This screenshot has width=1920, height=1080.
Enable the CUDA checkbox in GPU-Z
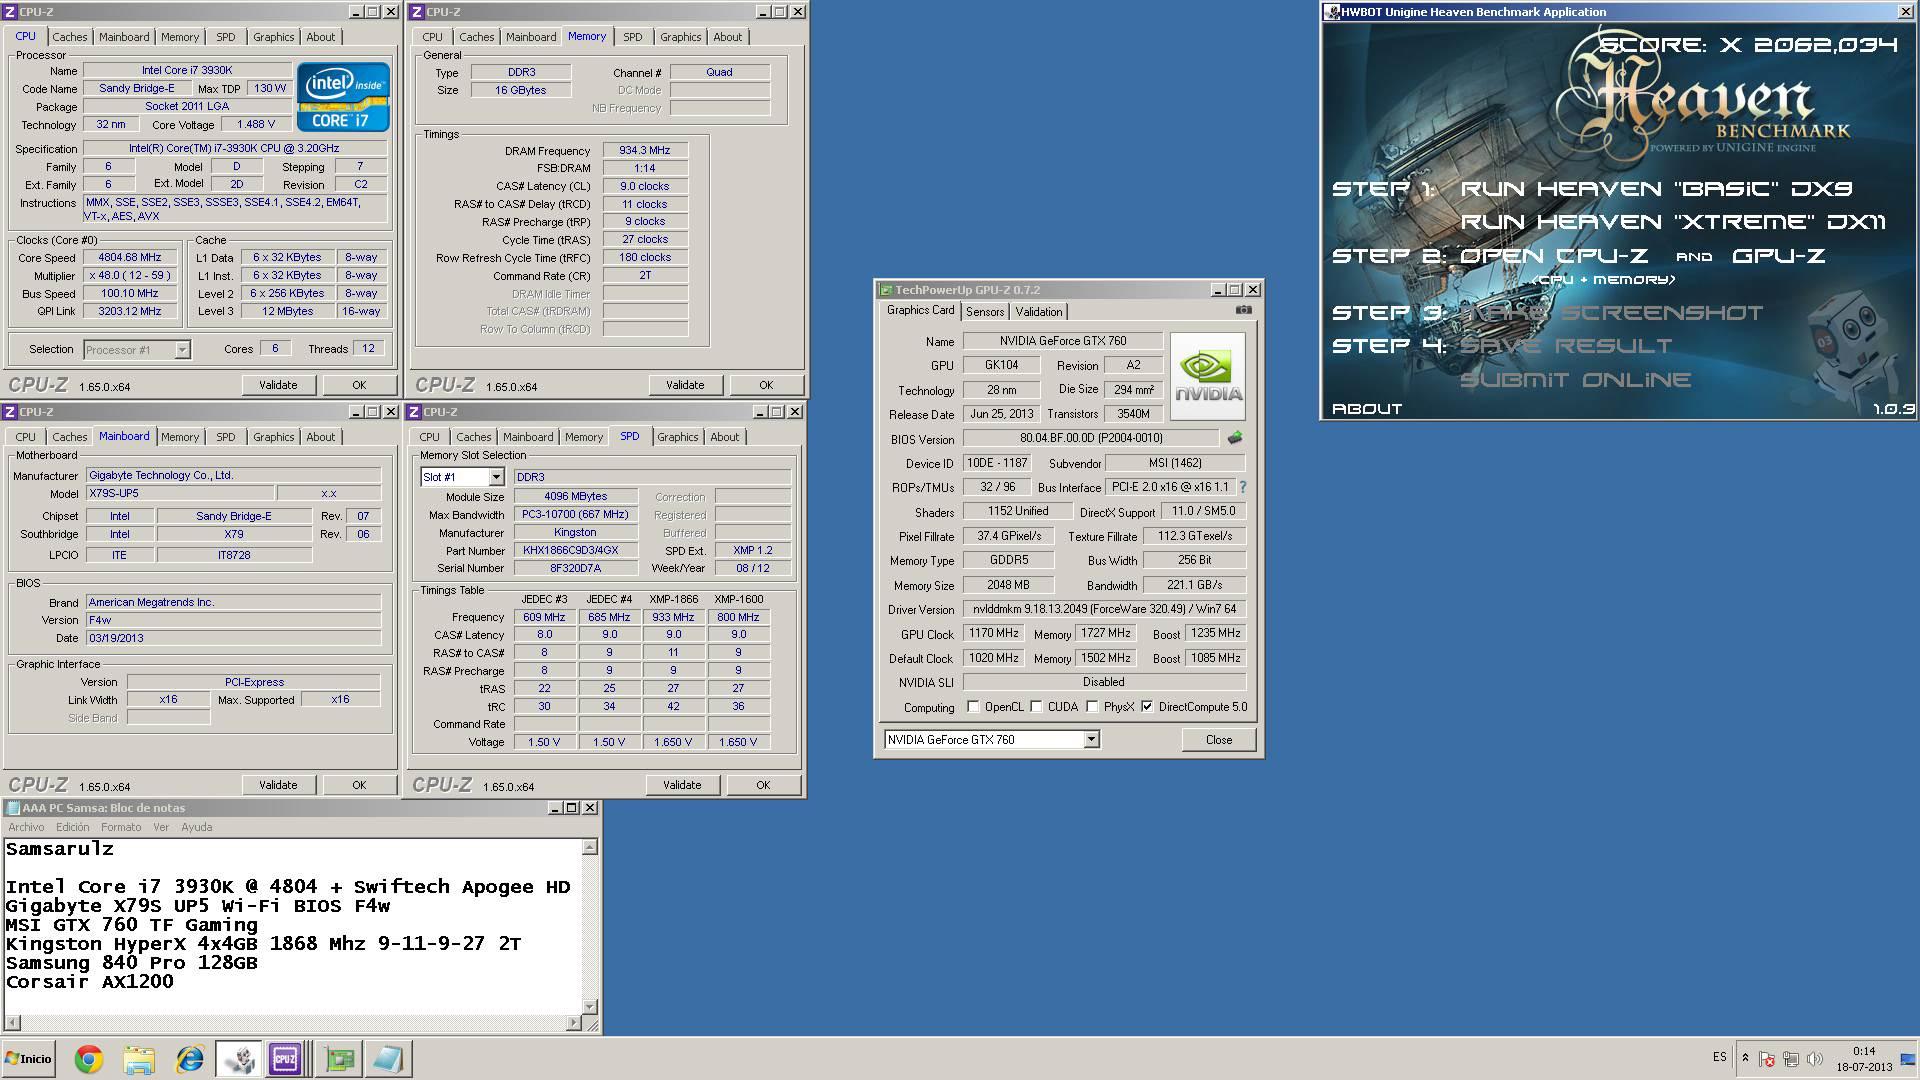pyautogui.click(x=1037, y=707)
